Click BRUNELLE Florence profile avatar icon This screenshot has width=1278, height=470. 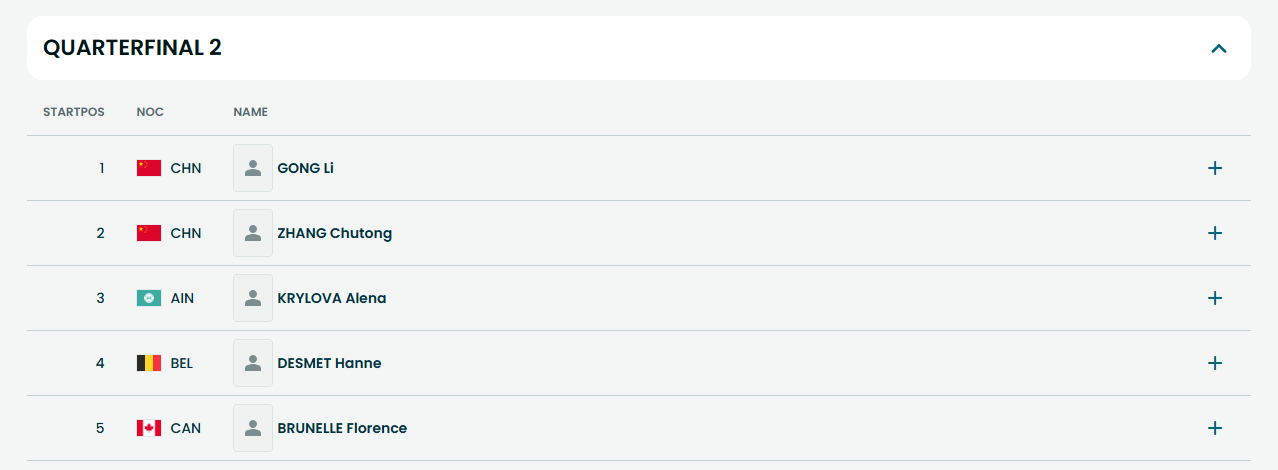[253, 428]
